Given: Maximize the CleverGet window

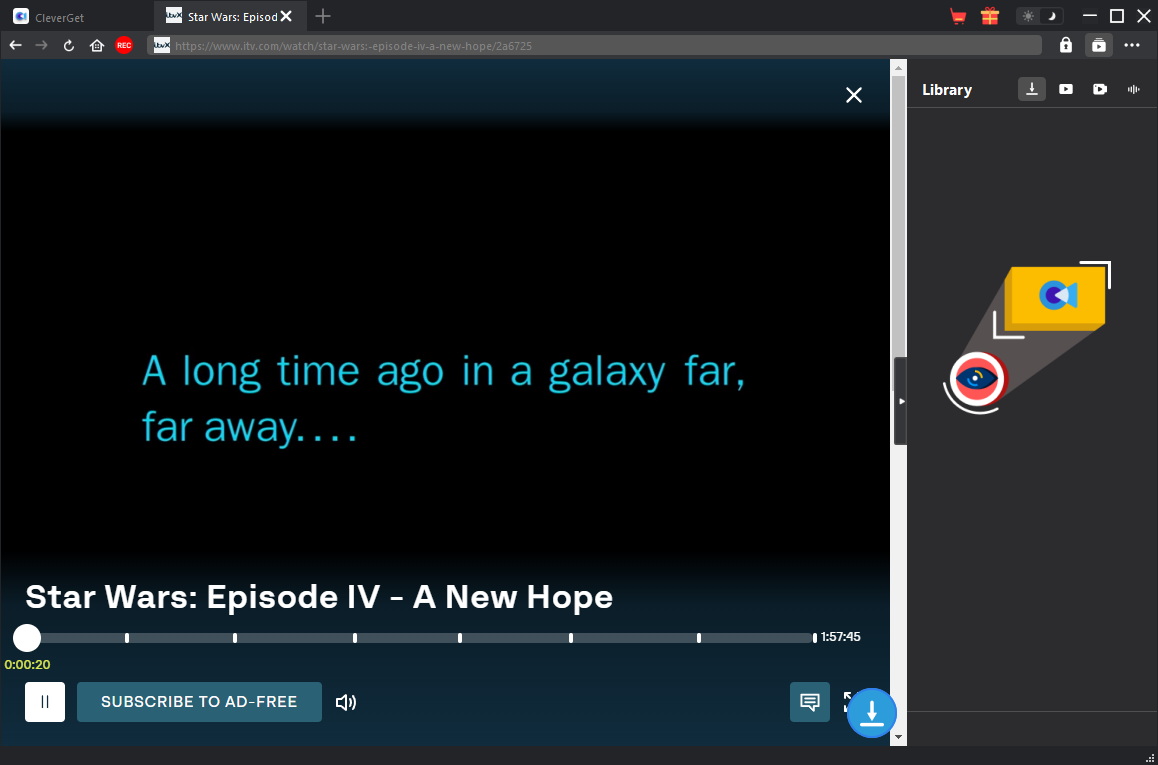Looking at the screenshot, I should pyautogui.click(x=1117, y=16).
